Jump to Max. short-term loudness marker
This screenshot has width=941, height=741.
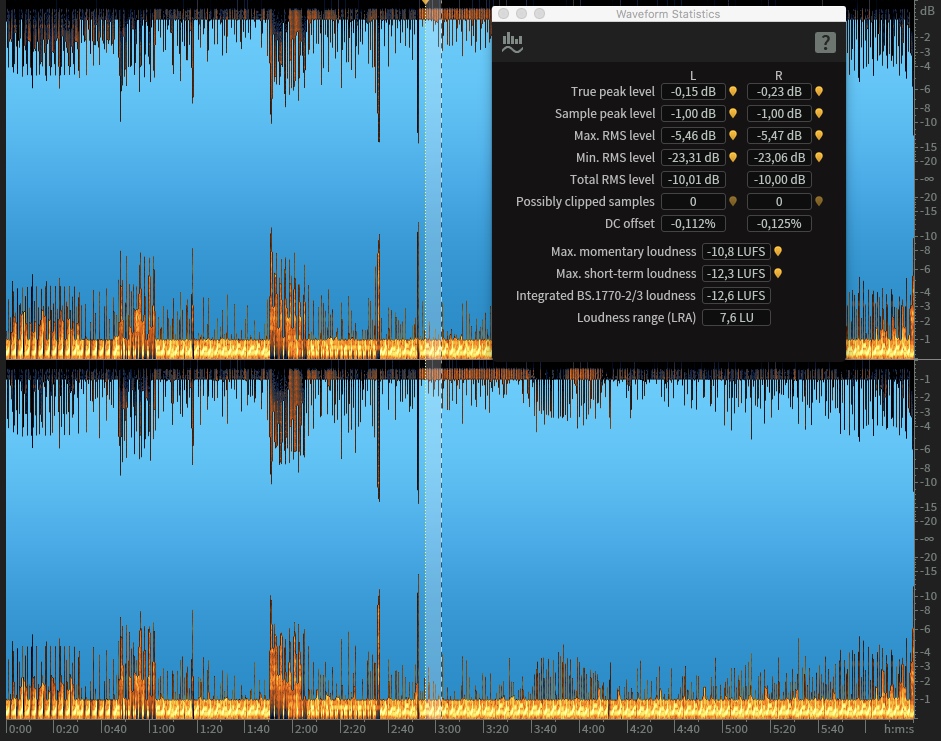778,274
